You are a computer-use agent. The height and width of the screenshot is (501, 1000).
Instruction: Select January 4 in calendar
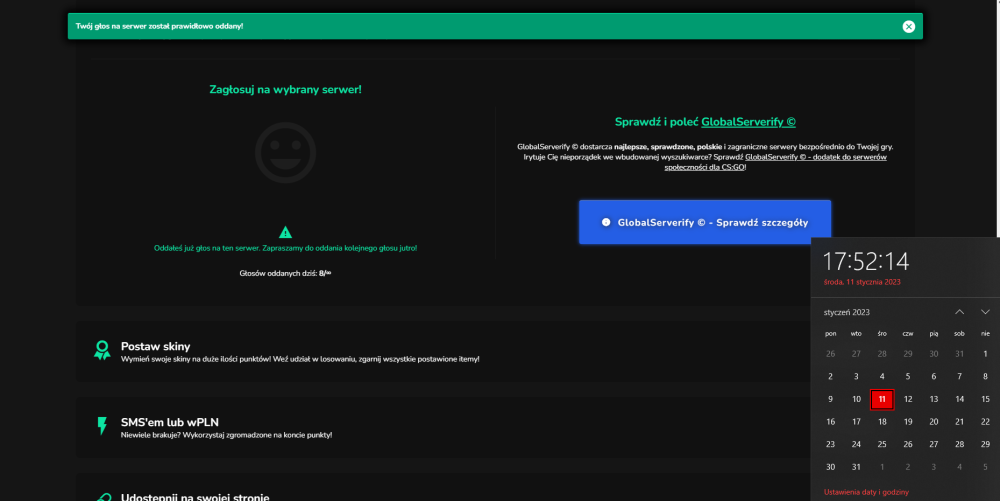882,377
